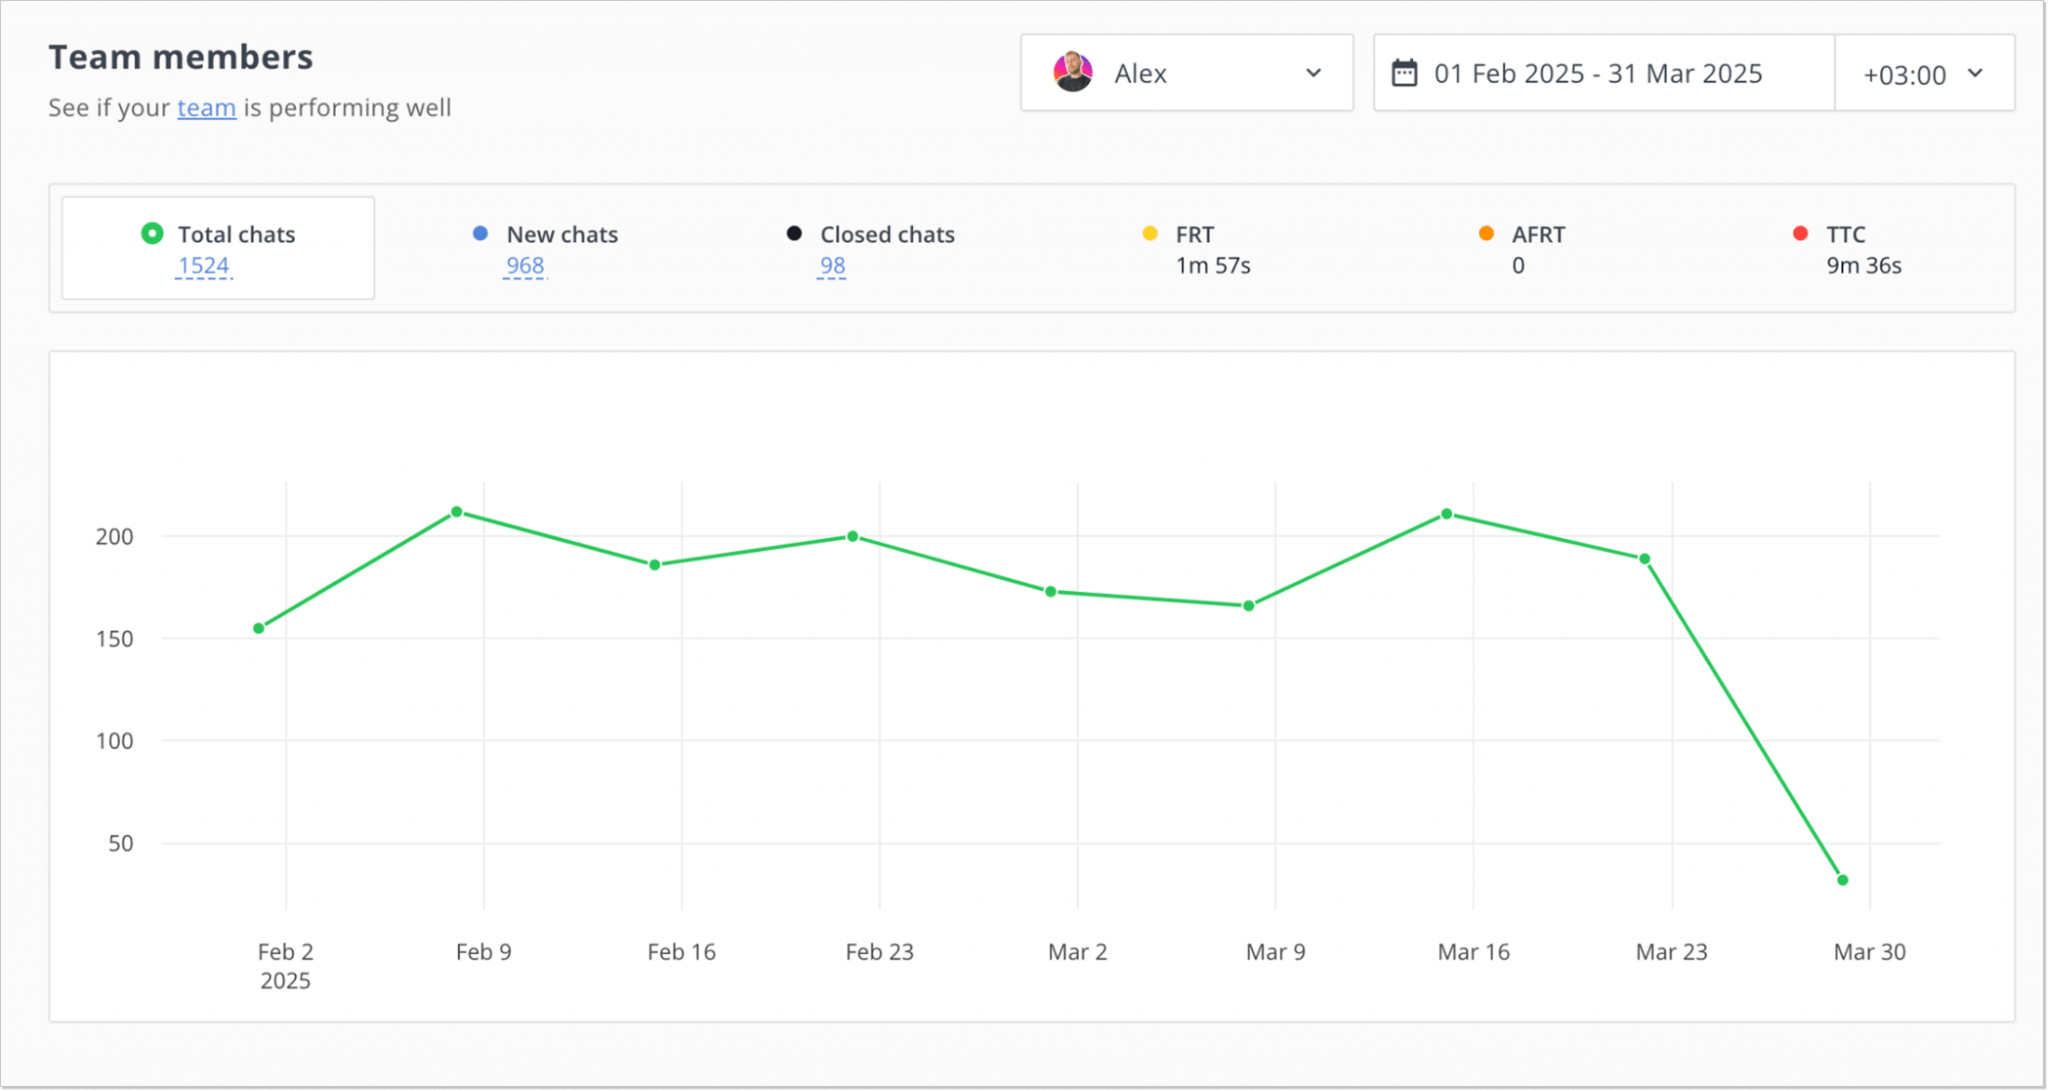Viewport: 2048px width, 1091px height.
Task: Expand the 01 Feb - 31 Mar date range picker
Action: coord(1598,72)
